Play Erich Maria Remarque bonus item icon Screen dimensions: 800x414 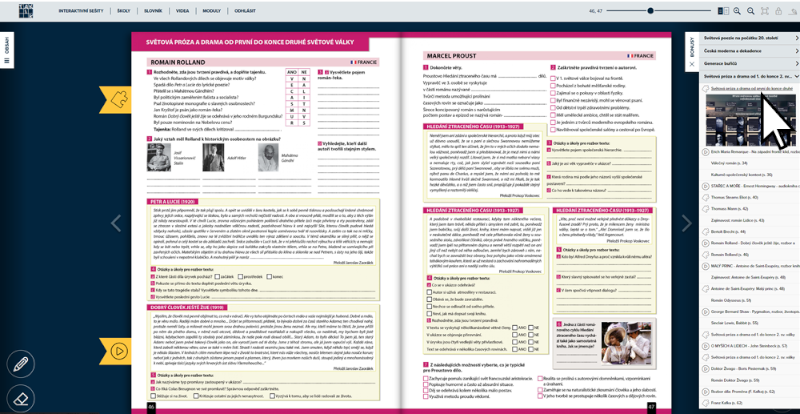click(x=706, y=152)
